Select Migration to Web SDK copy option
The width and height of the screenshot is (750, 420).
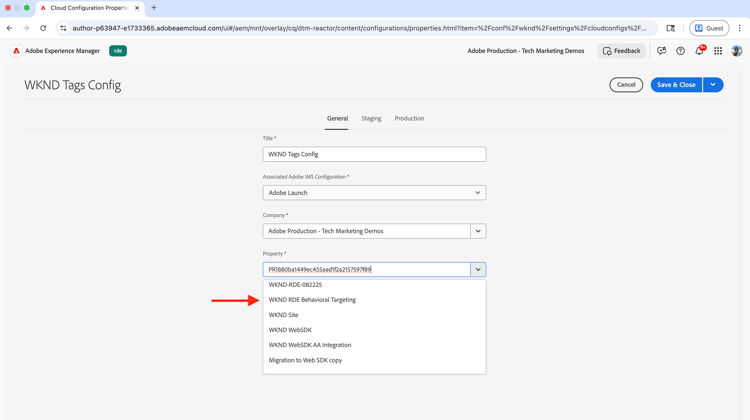pos(374,360)
